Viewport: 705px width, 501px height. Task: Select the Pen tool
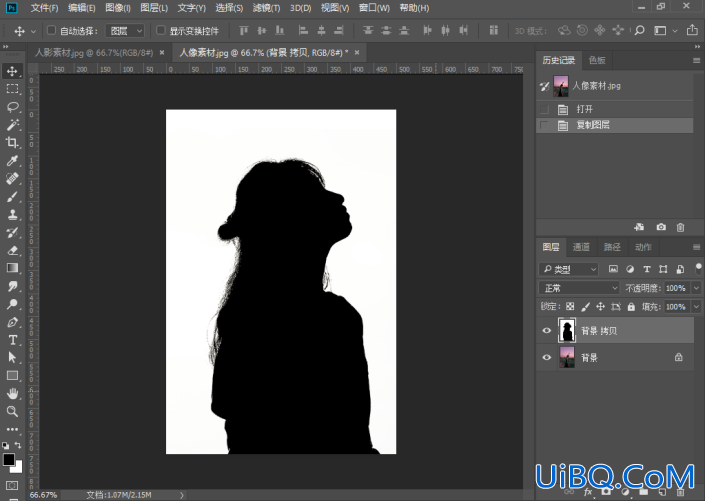12,322
